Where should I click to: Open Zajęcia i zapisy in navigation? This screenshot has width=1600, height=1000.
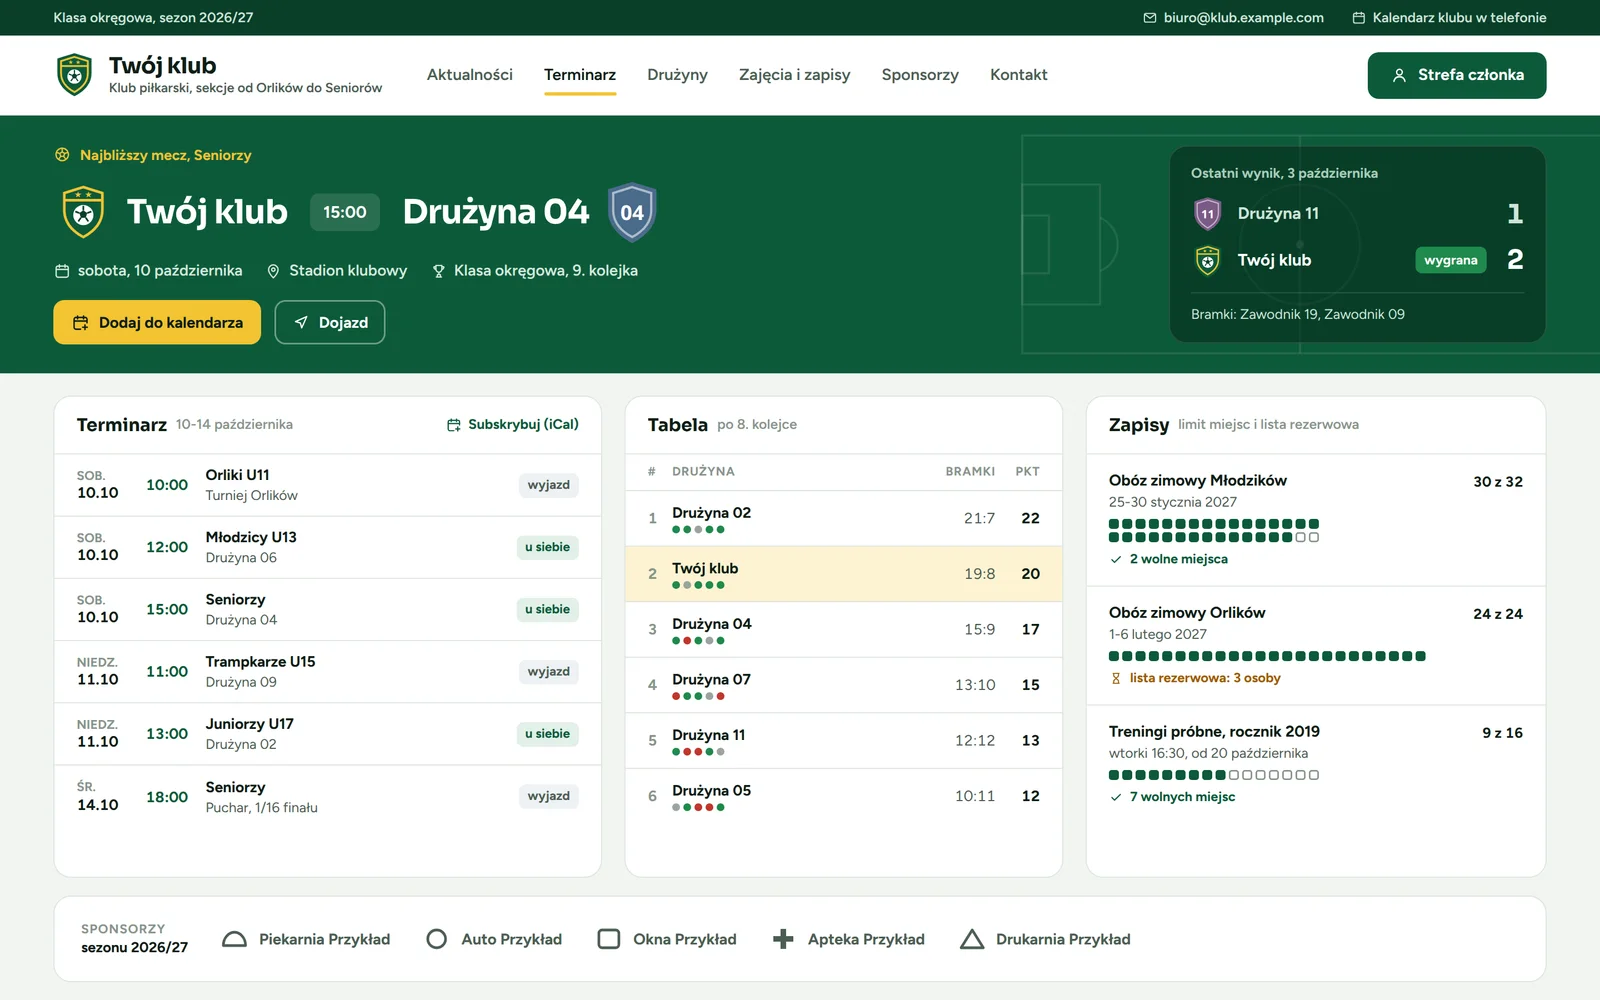(x=795, y=75)
